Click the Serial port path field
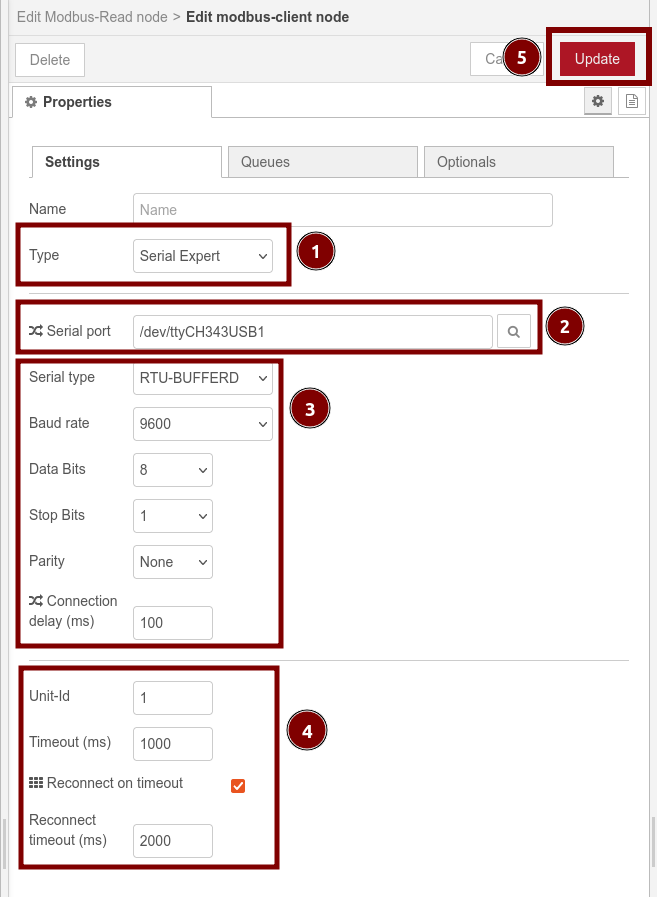Screen dimensions: 657x897 click(312, 332)
